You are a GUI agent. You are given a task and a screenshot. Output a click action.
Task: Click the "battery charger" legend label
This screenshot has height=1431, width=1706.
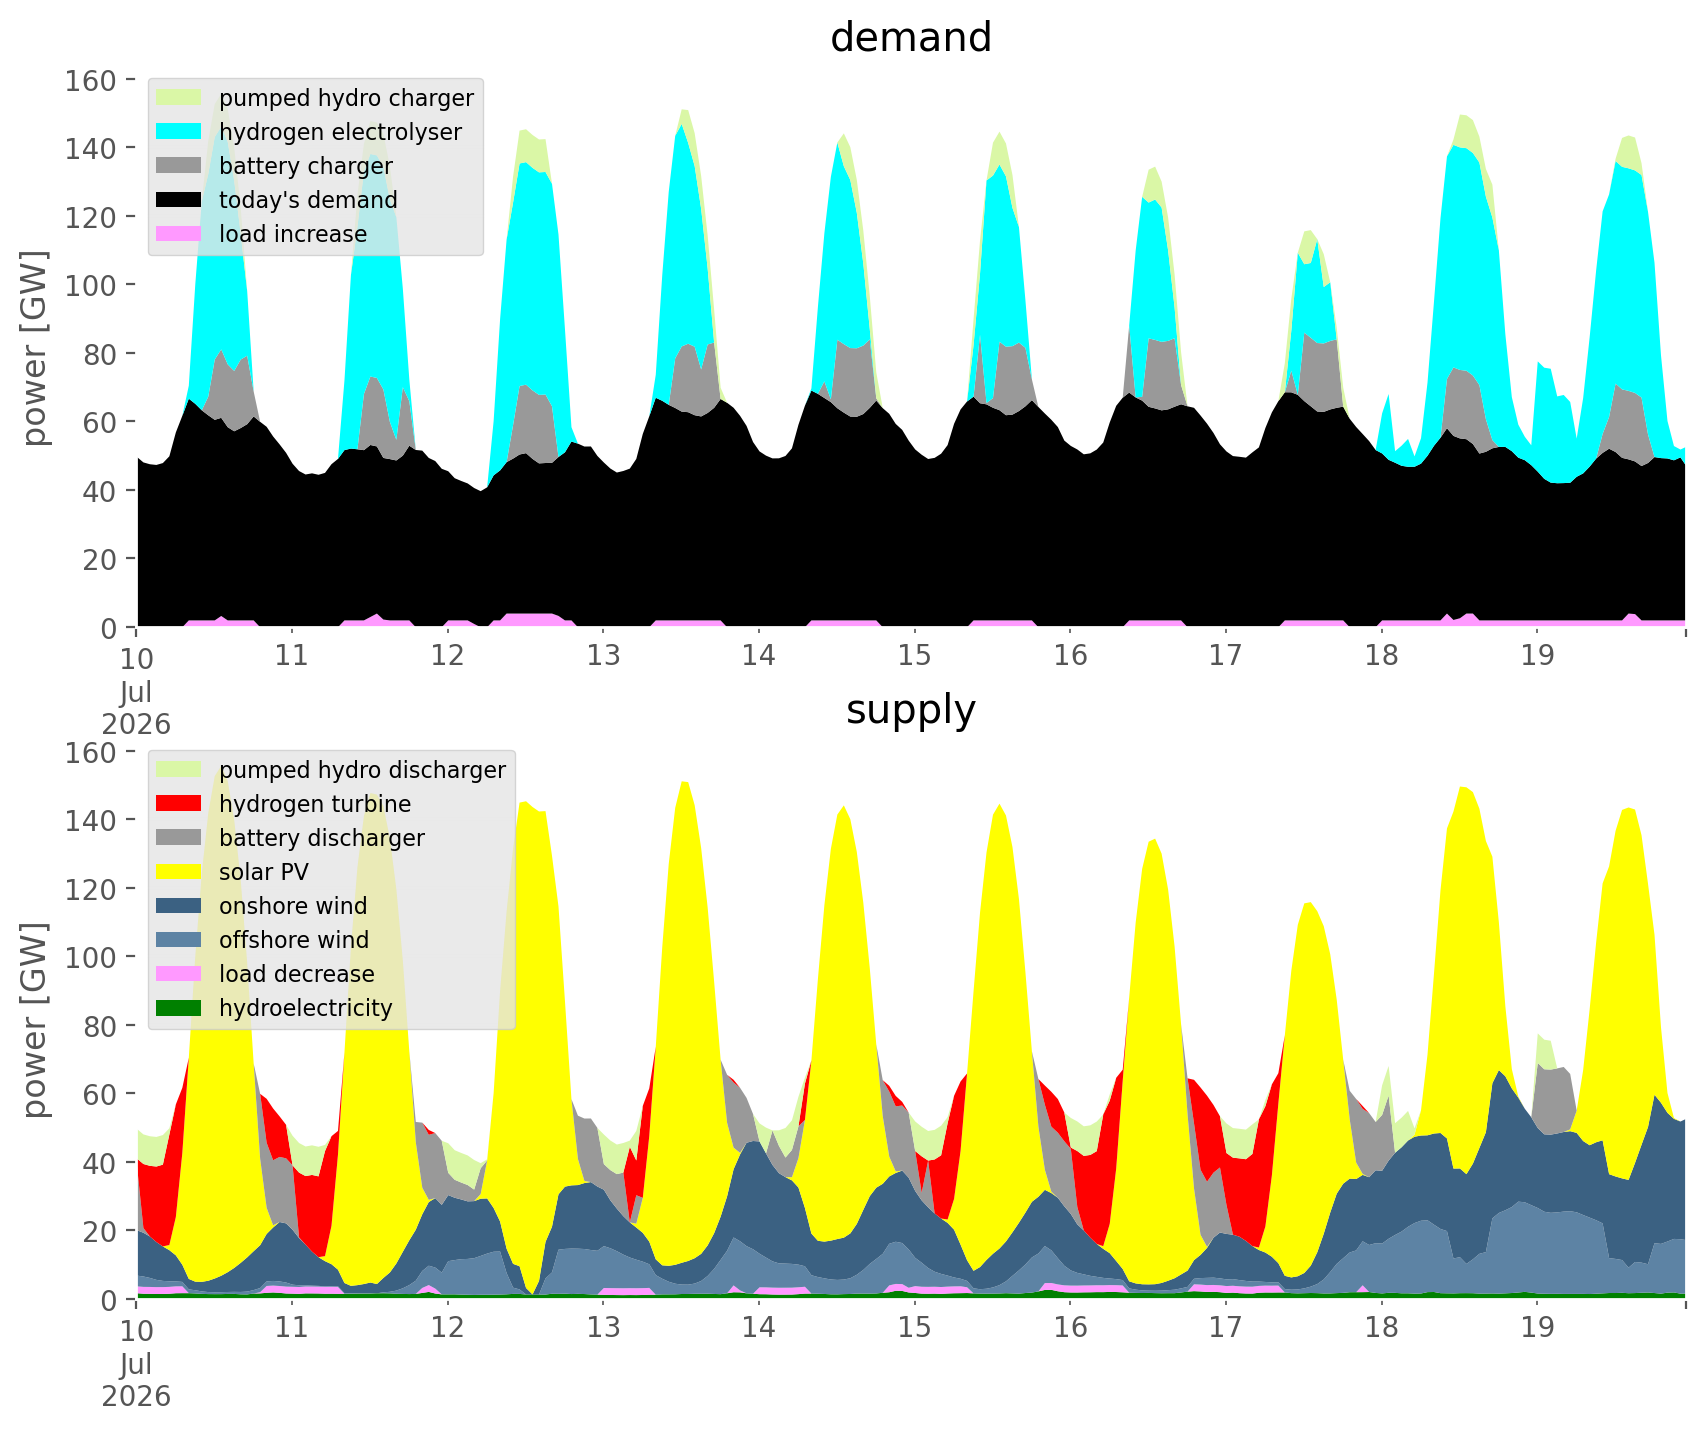point(306,167)
